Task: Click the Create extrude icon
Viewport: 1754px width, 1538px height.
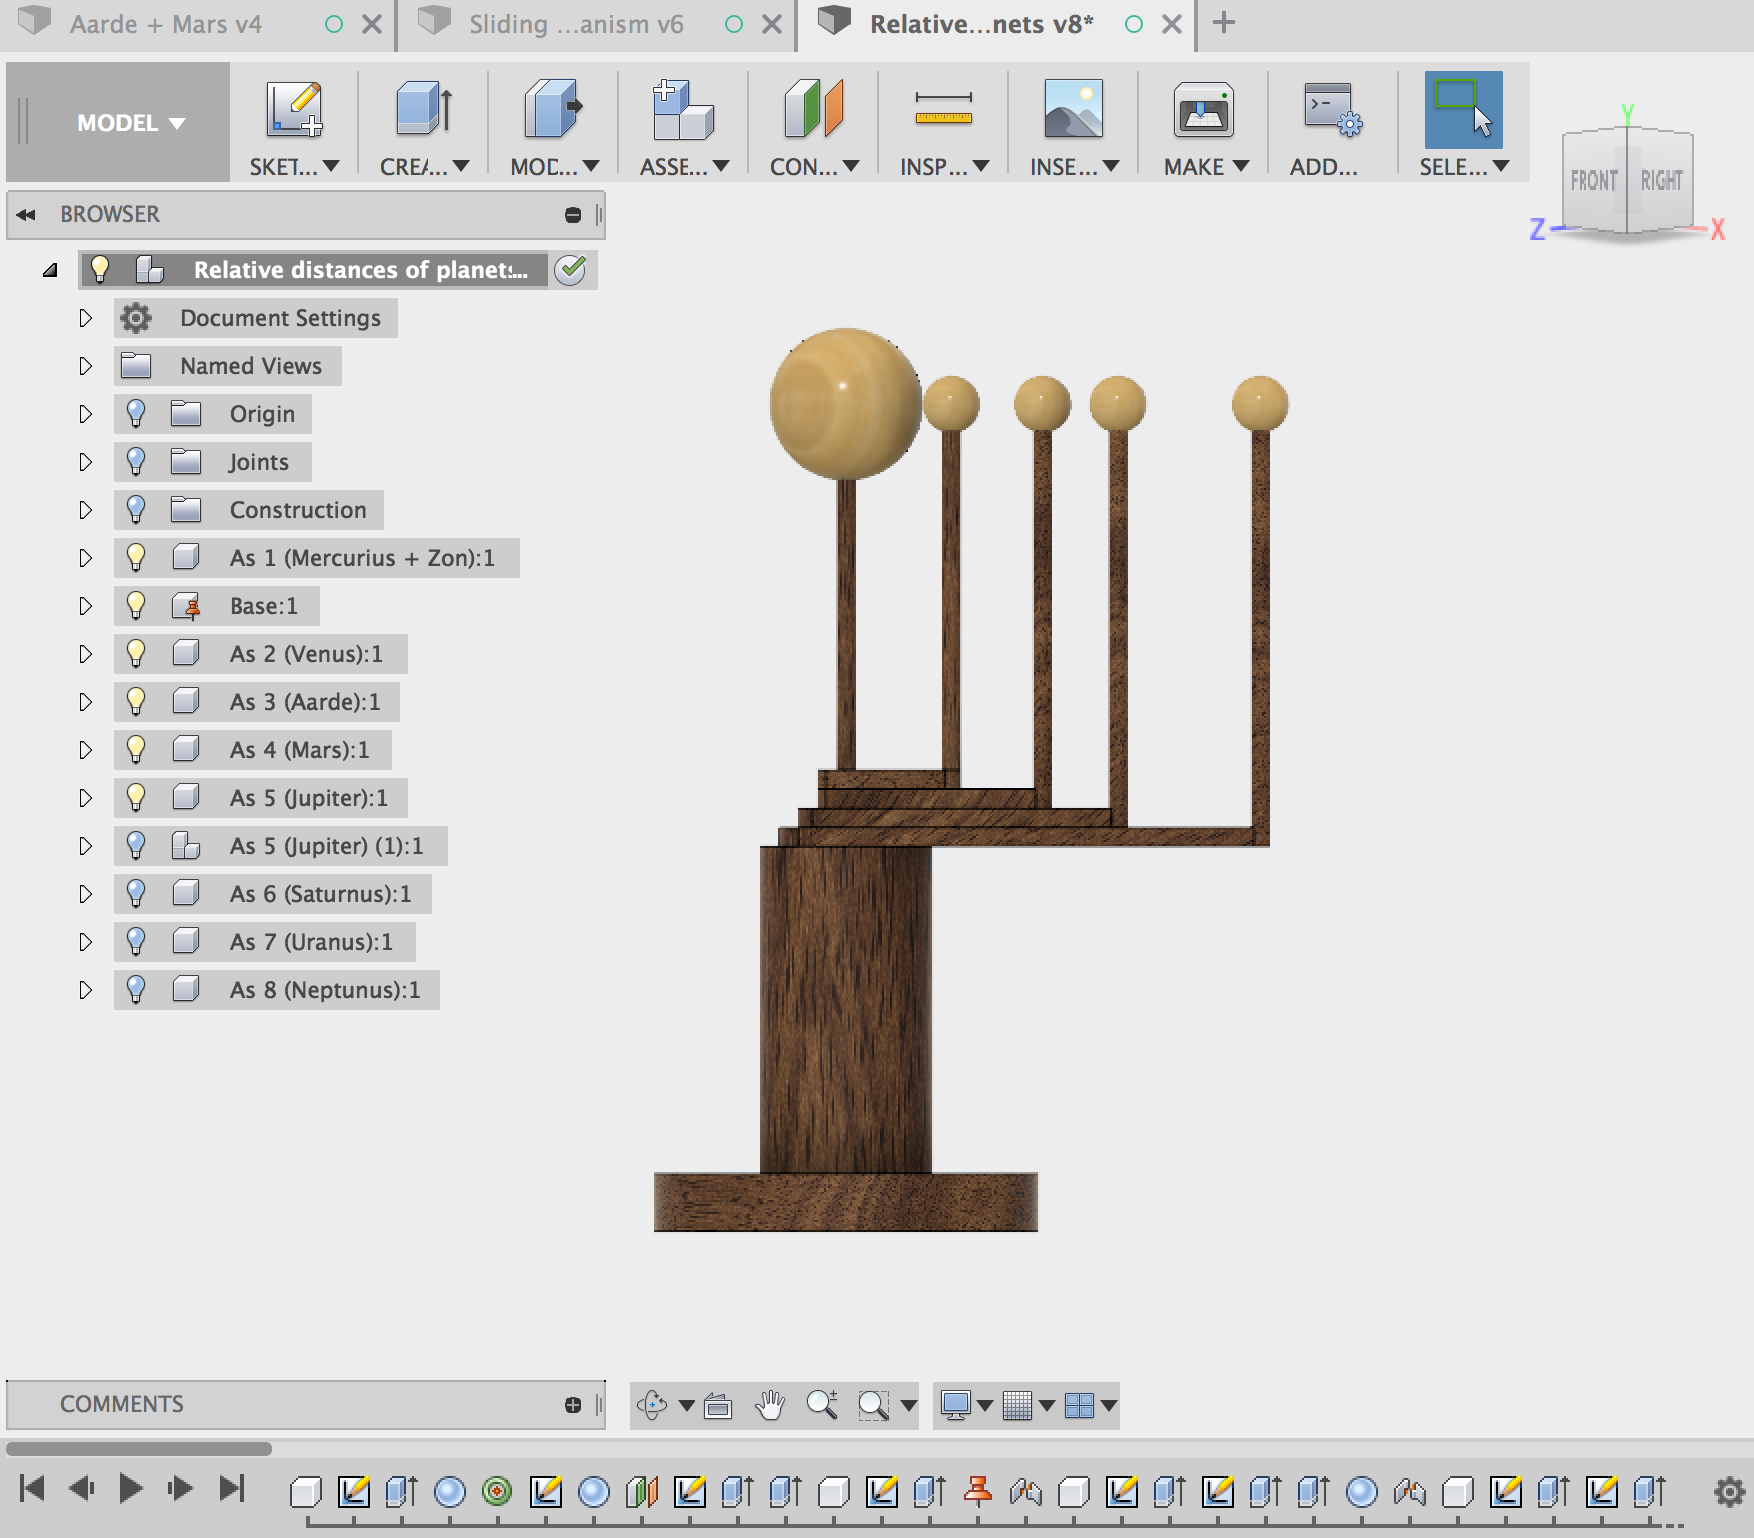Action: pyautogui.click(x=424, y=109)
